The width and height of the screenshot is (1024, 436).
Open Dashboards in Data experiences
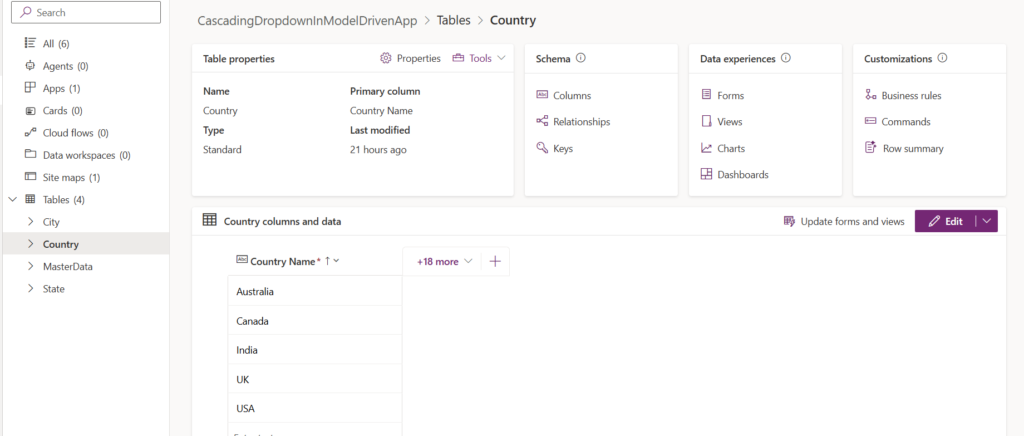coord(742,174)
